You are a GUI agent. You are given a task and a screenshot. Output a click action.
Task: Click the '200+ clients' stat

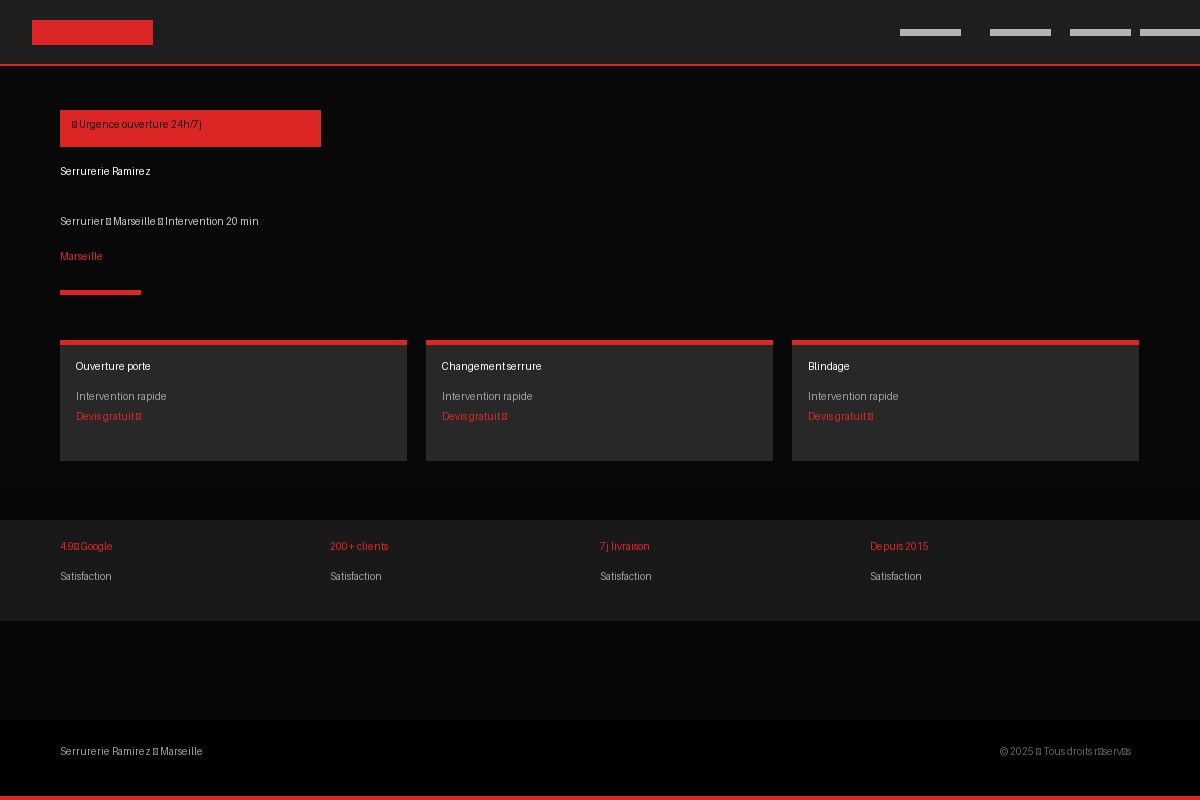tap(359, 547)
